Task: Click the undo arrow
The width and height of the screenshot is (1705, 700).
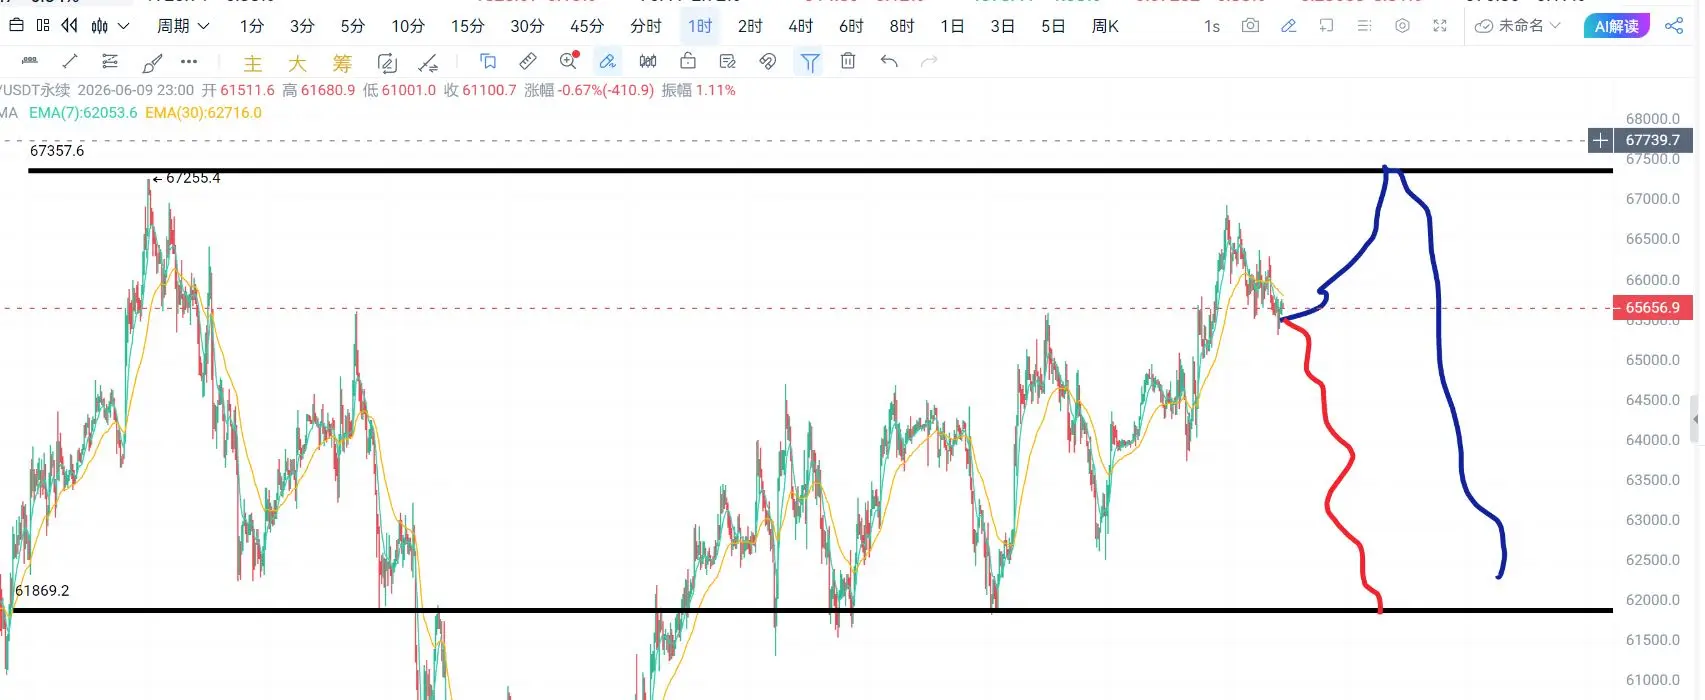Action: click(889, 61)
